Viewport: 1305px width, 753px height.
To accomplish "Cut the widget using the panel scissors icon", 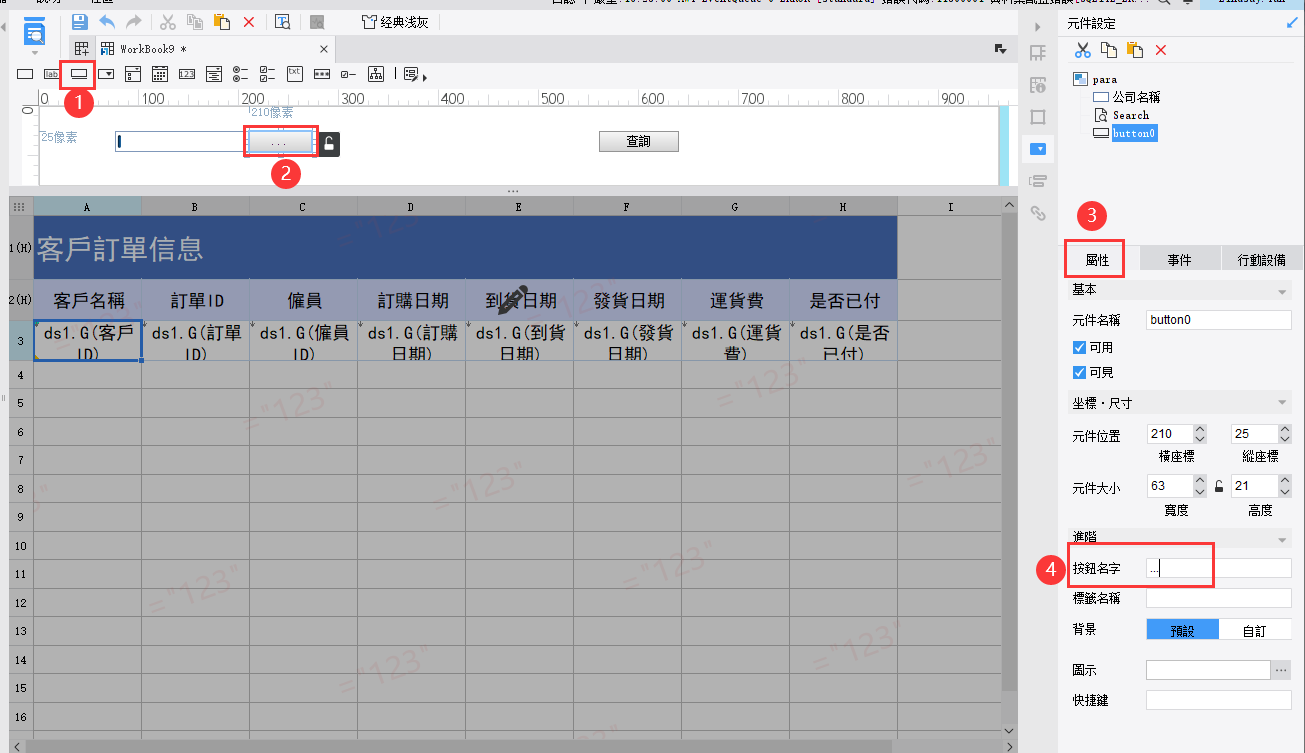I will point(1083,50).
